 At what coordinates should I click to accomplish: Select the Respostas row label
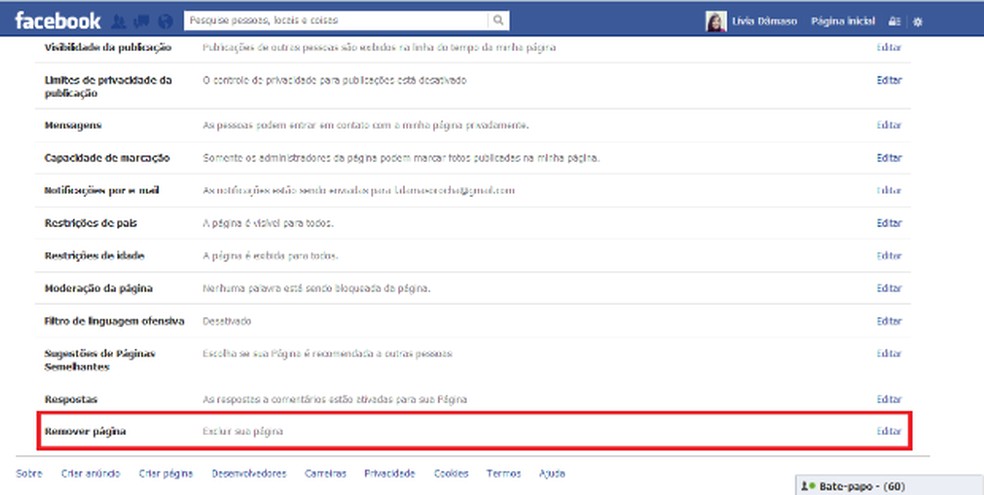tap(71, 400)
